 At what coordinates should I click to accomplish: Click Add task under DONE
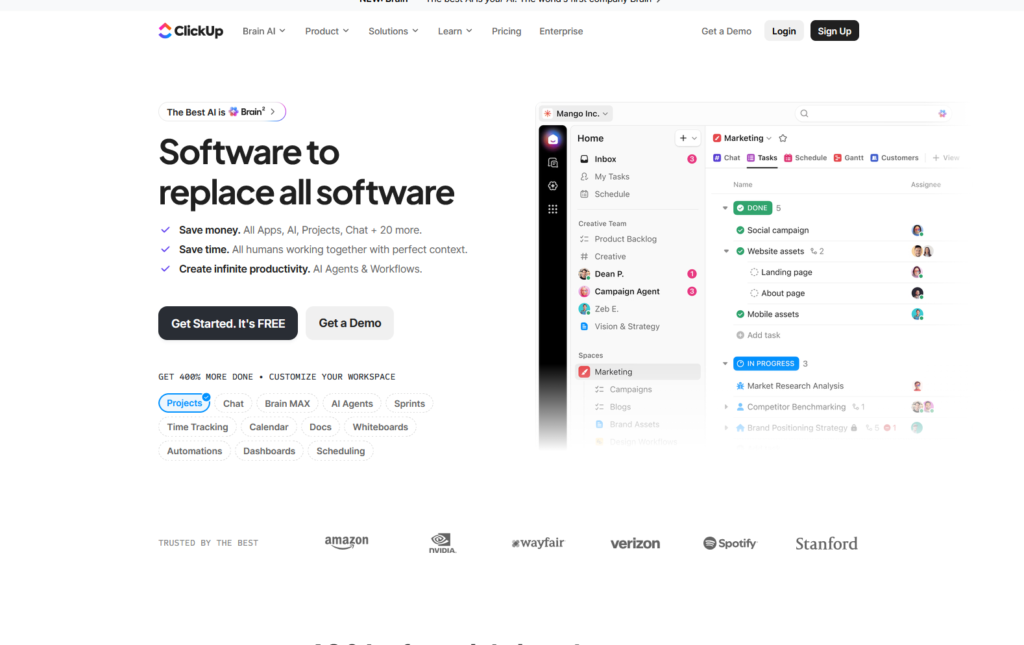758,335
